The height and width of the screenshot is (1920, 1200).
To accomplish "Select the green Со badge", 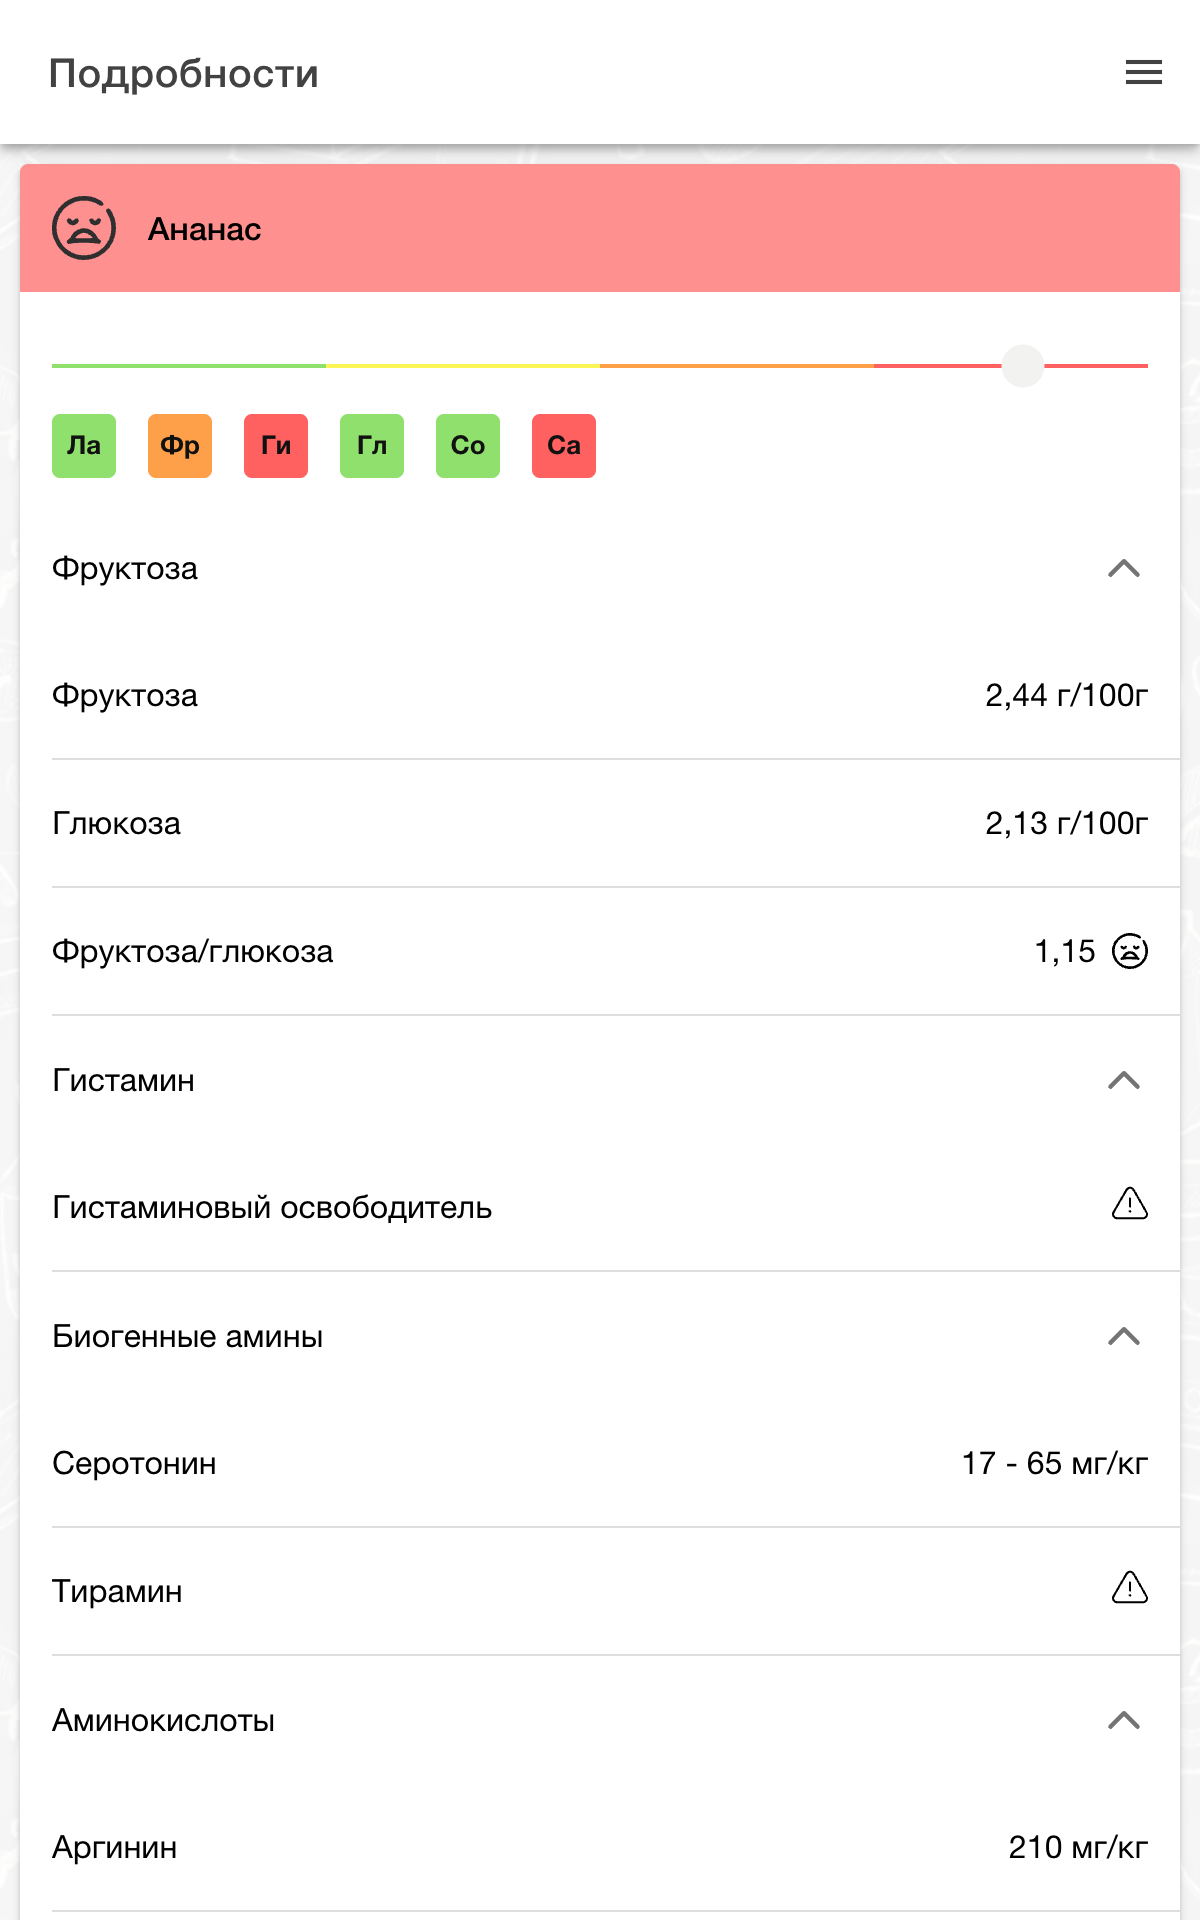I will 468,446.
